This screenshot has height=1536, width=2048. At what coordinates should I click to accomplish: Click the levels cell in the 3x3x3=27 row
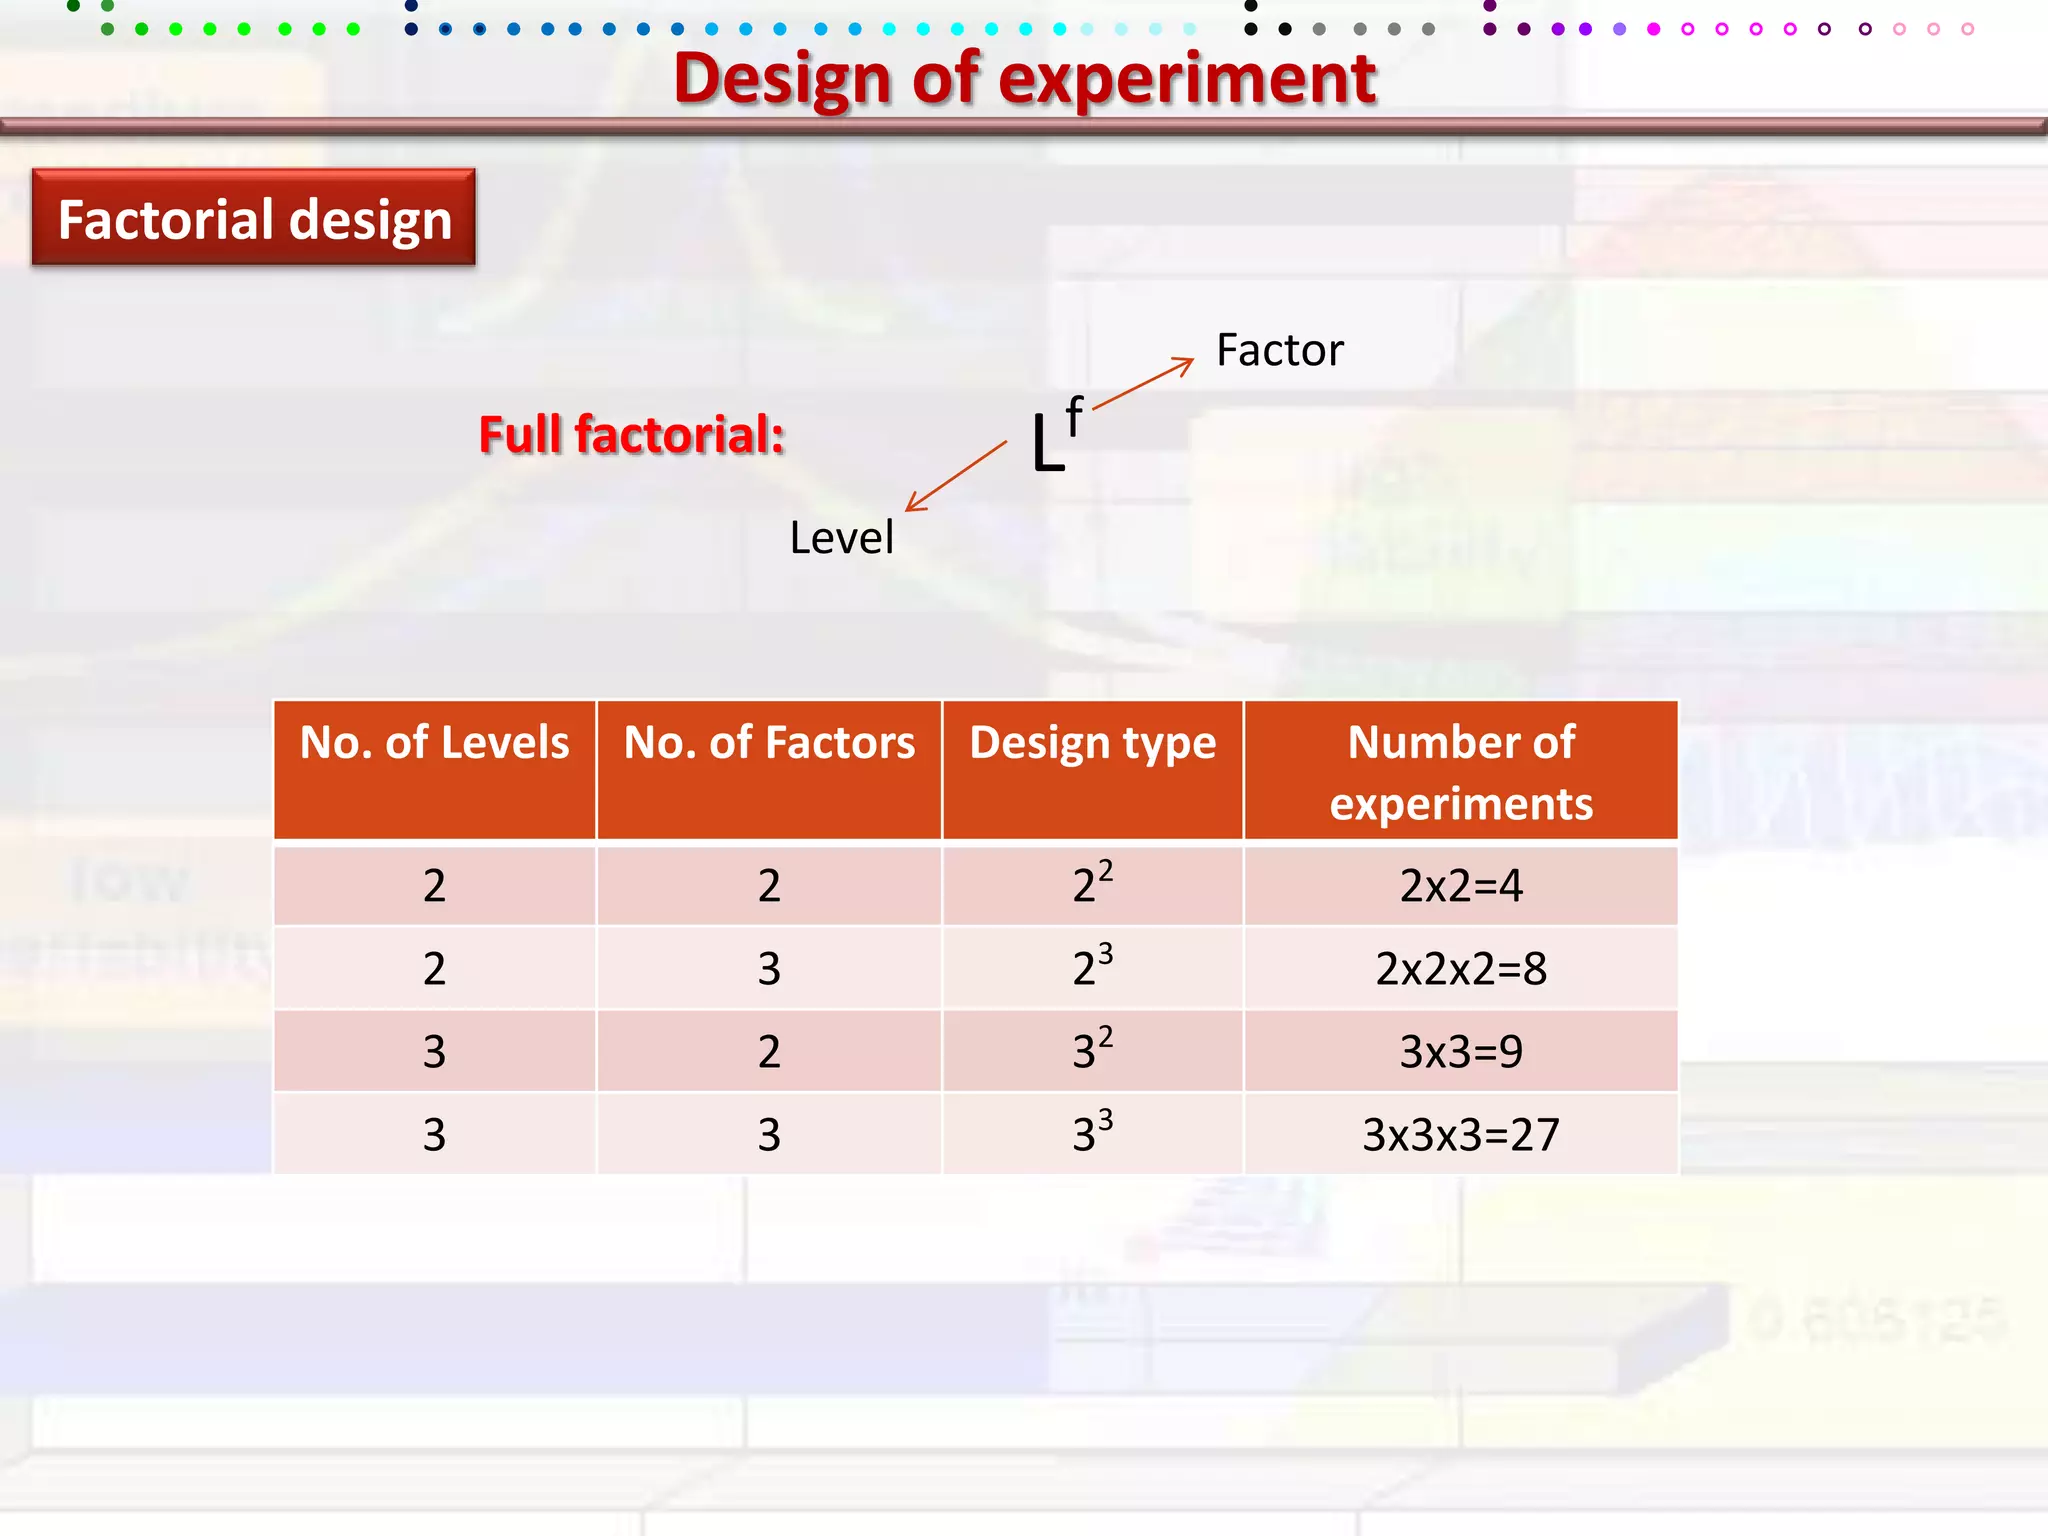click(435, 1134)
